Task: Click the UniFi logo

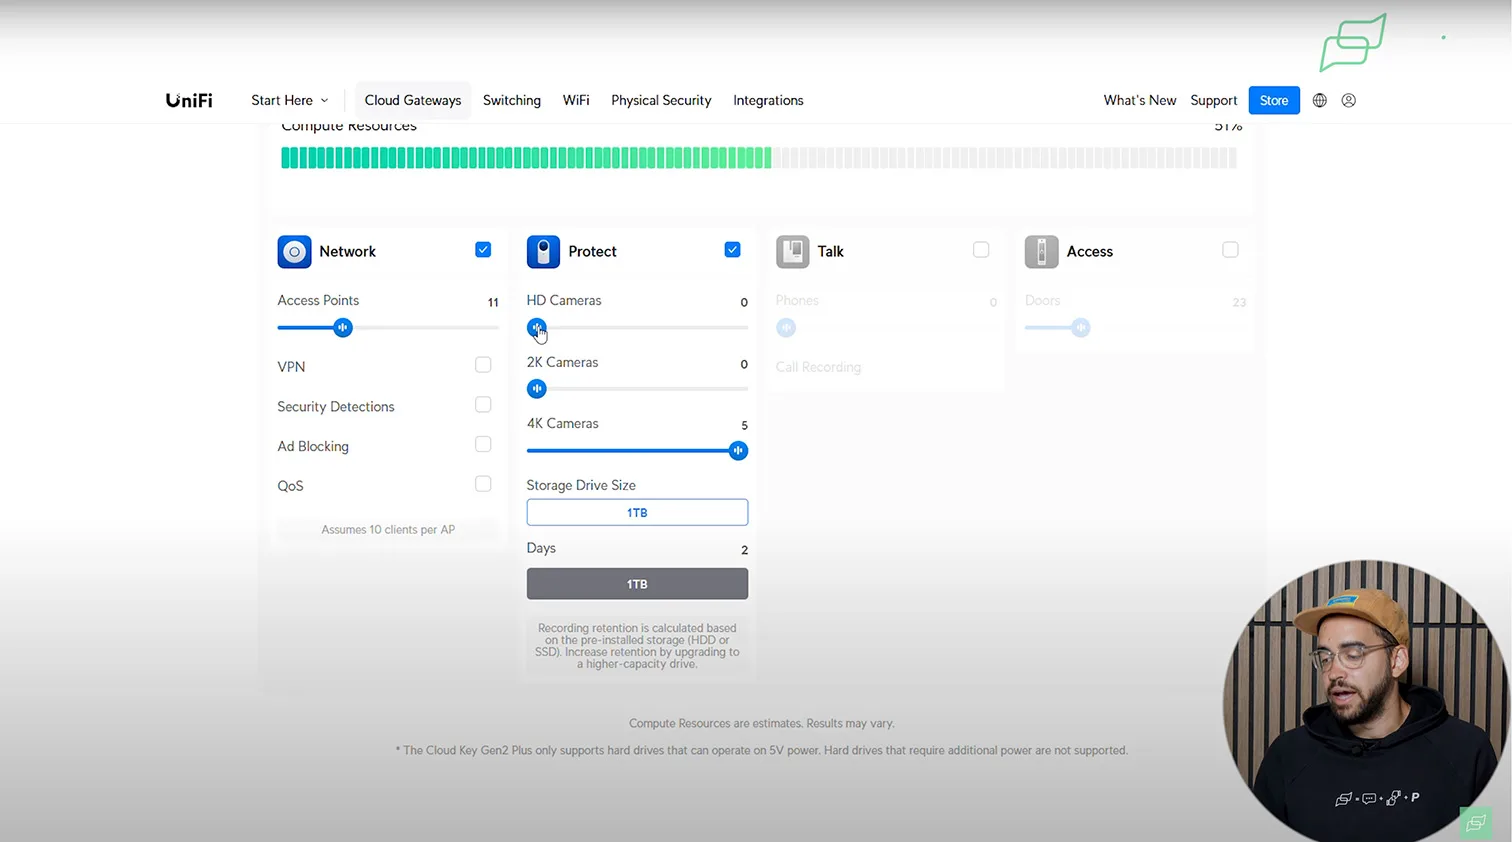Action: (189, 100)
